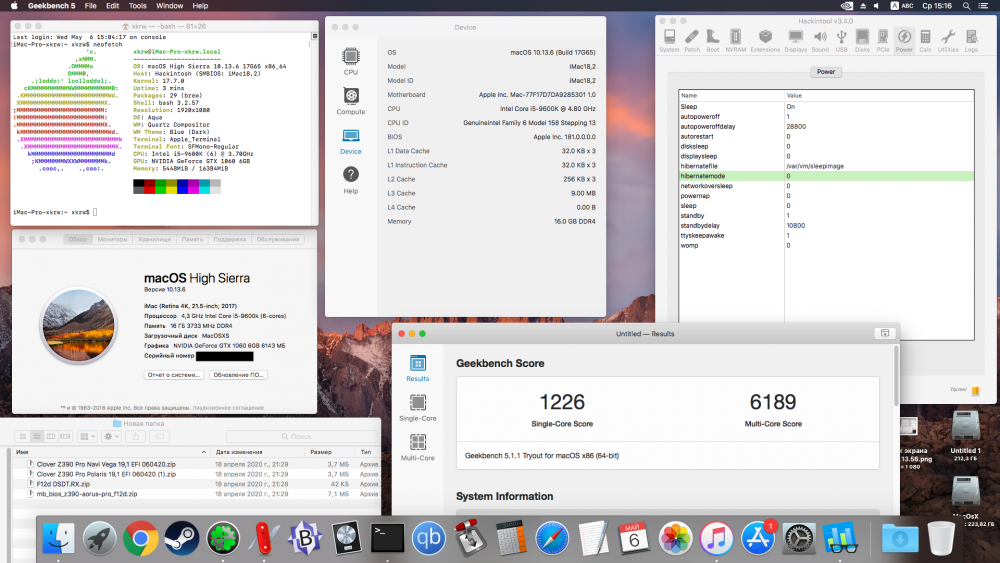Open System Preferences from the Dock
This screenshot has width=1000, height=563.
[x=798, y=539]
